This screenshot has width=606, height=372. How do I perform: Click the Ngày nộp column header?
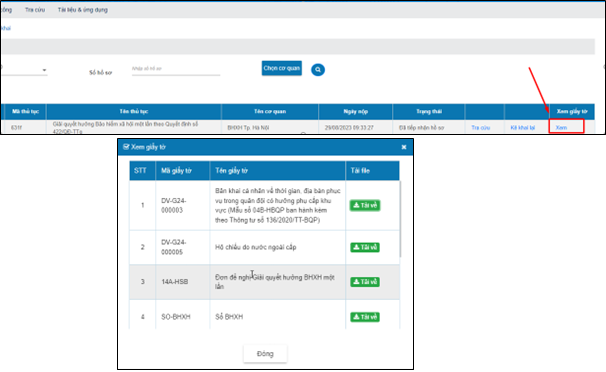(356, 112)
